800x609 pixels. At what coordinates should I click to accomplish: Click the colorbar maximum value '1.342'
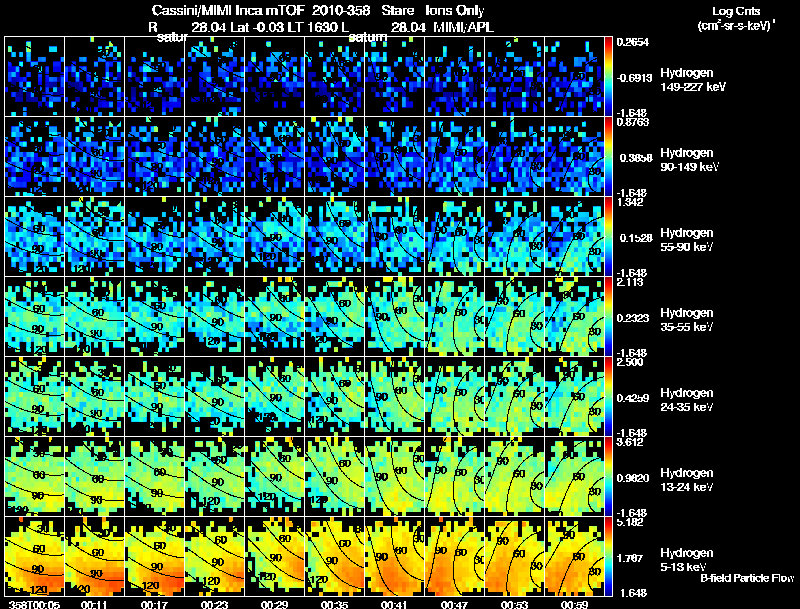pyautogui.click(x=630, y=202)
